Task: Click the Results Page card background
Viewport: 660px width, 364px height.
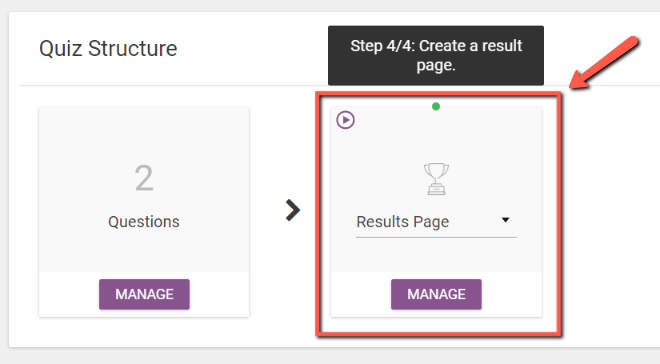Action: point(436,189)
